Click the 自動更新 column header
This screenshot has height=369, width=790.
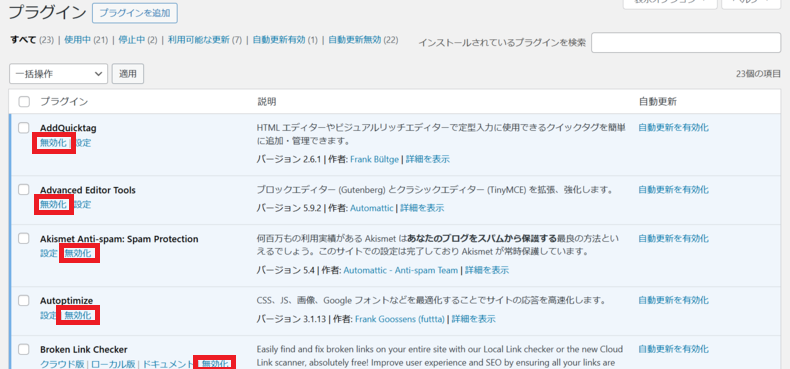tap(657, 102)
